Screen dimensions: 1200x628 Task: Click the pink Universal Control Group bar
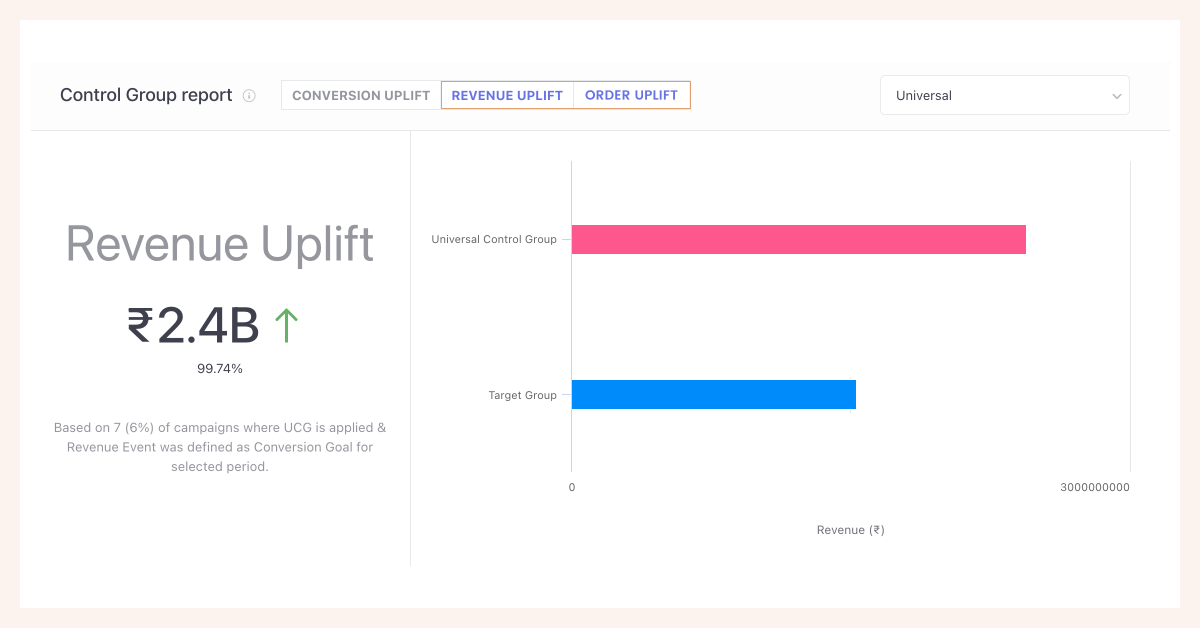click(x=798, y=240)
